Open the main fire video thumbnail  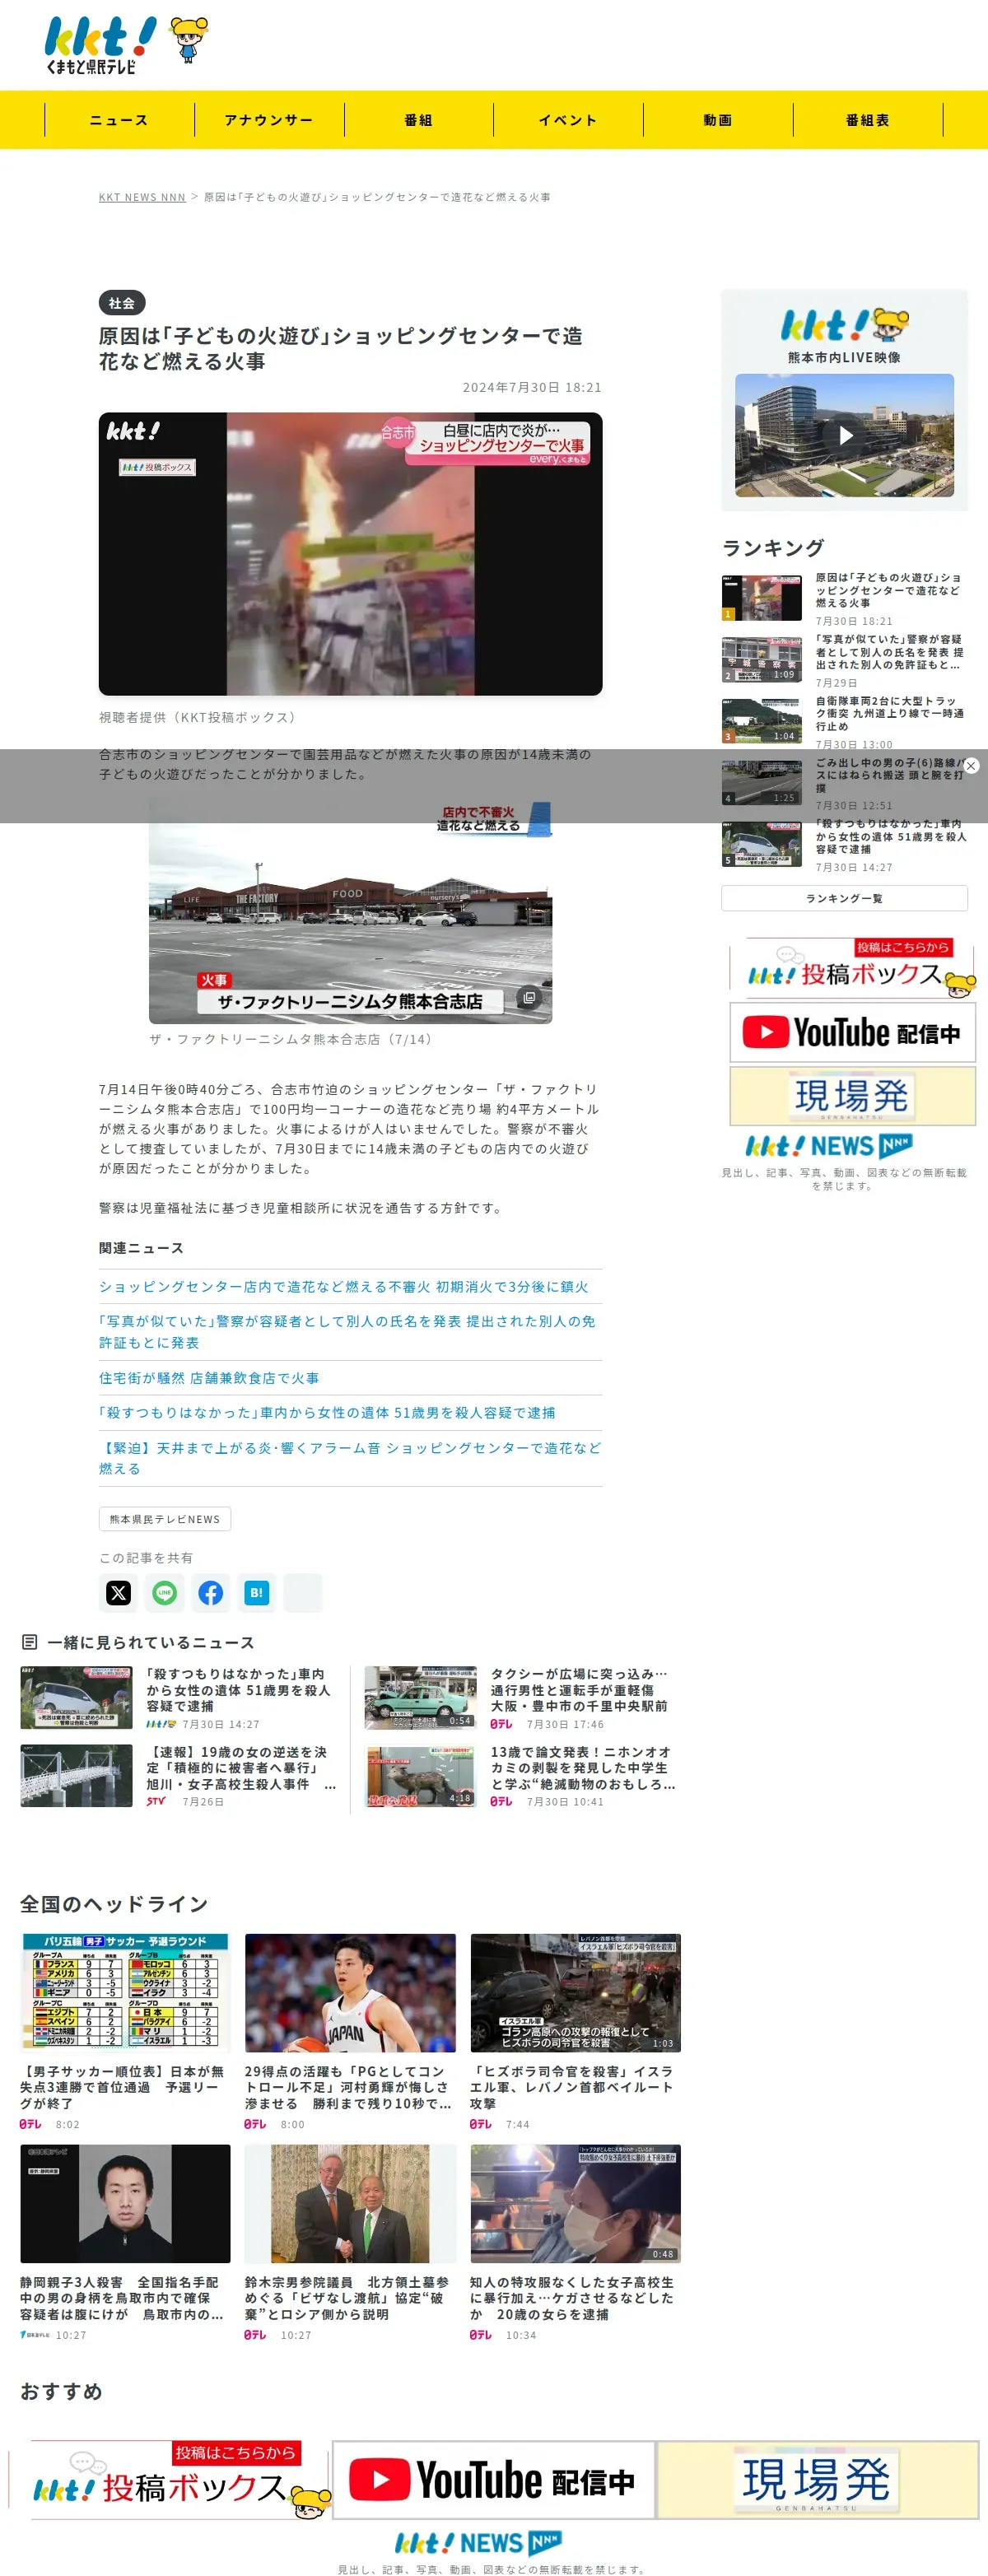(x=350, y=554)
